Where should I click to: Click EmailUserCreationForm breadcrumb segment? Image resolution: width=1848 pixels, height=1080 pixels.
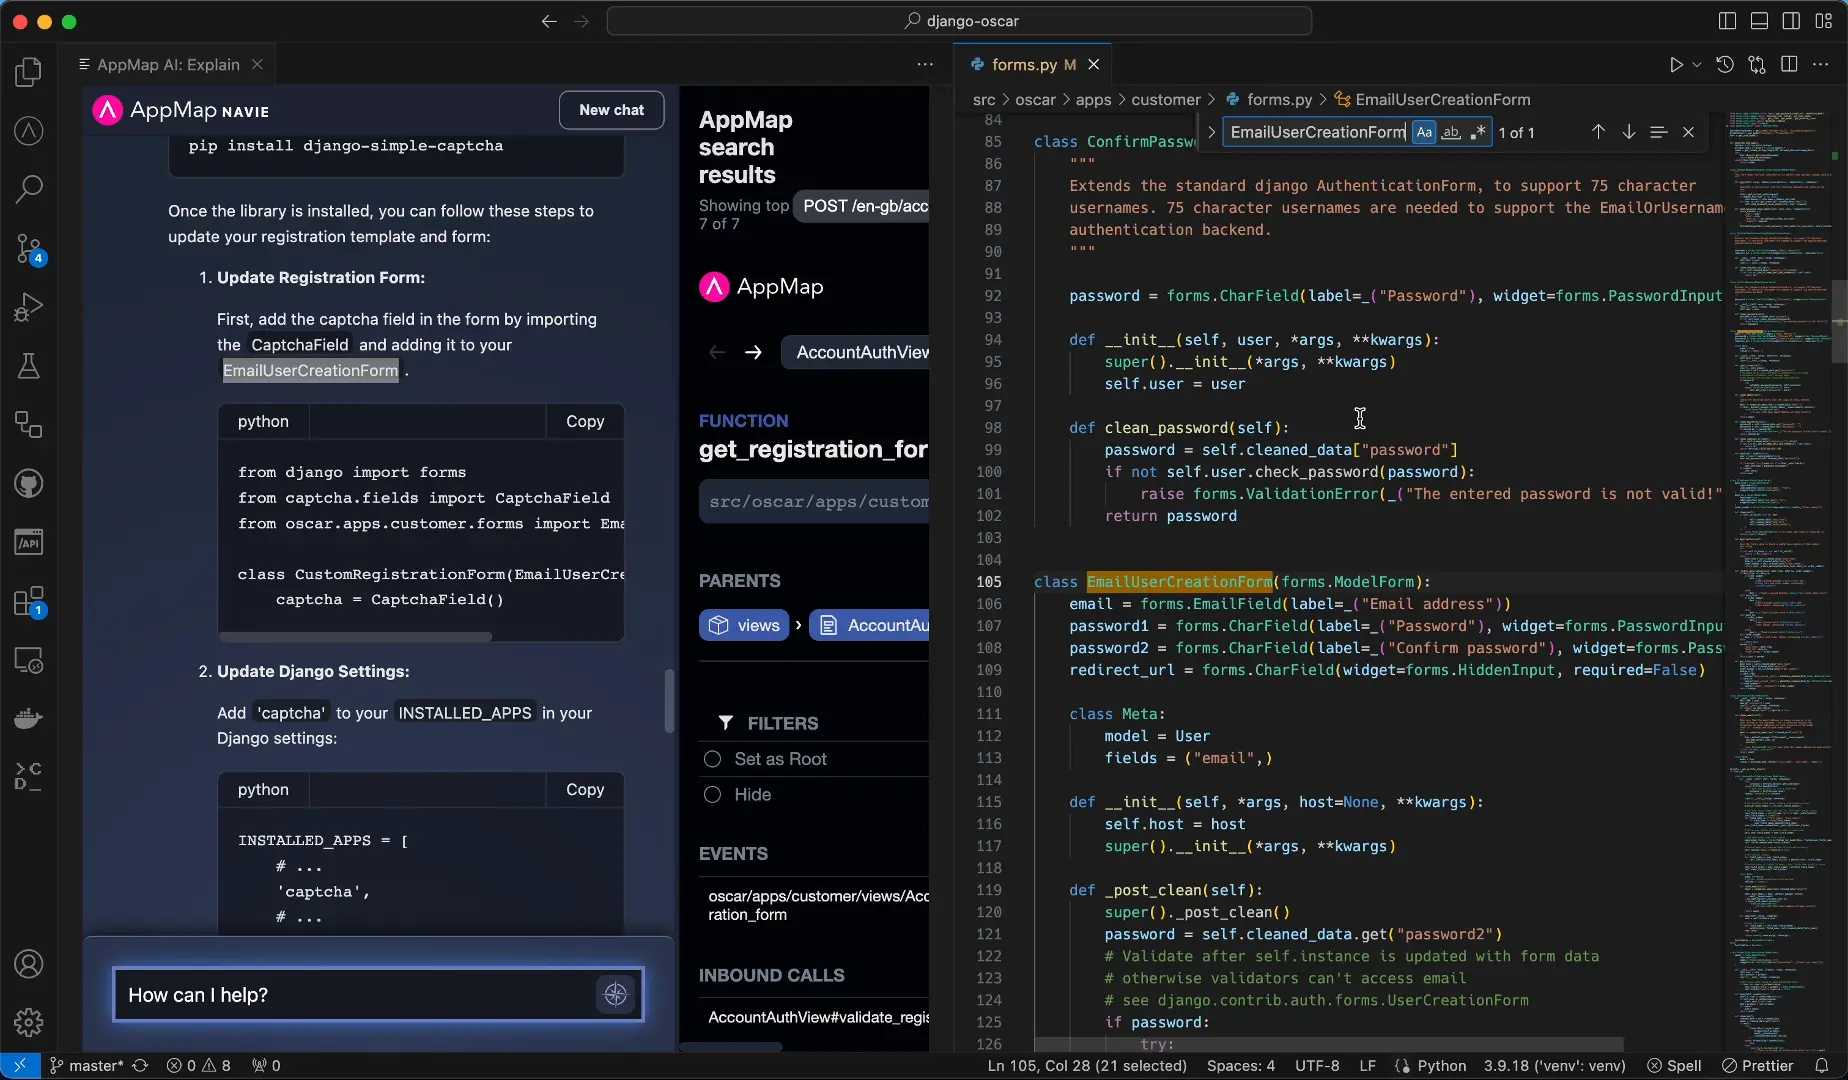click(x=1442, y=100)
